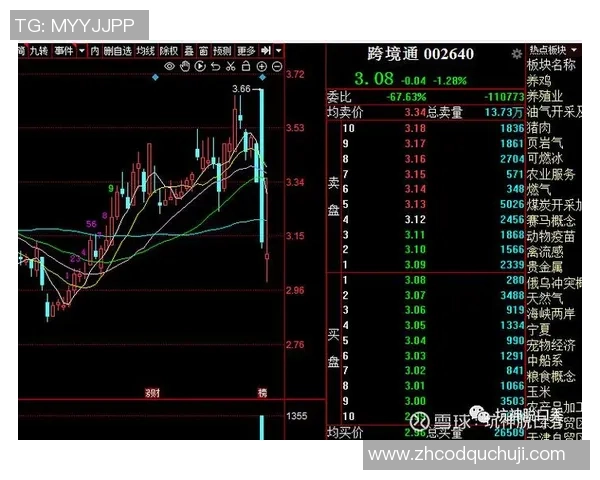Click stock title 跨境通 002640
The image size is (600, 480).
tap(421, 54)
